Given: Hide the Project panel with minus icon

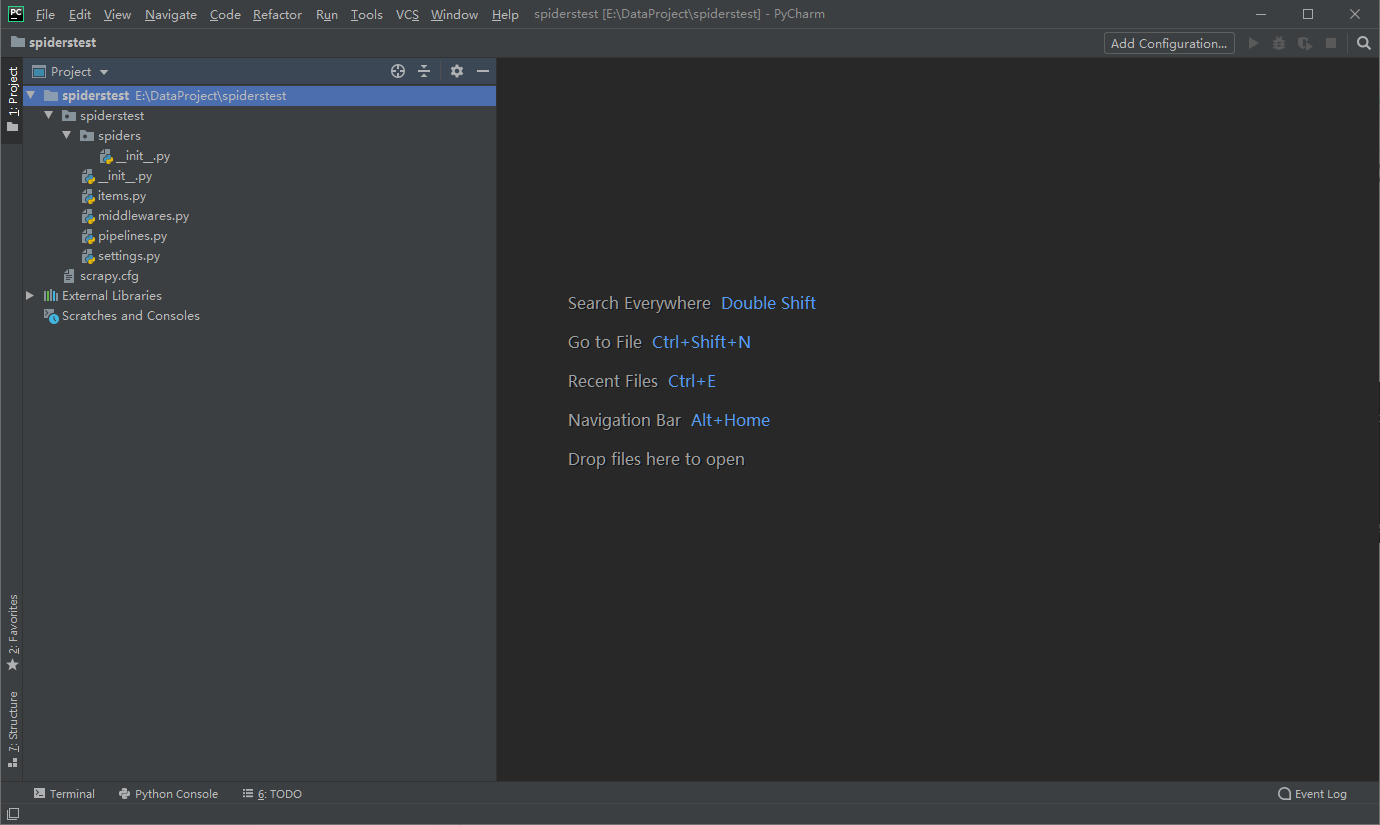Looking at the screenshot, I should tap(483, 71).
